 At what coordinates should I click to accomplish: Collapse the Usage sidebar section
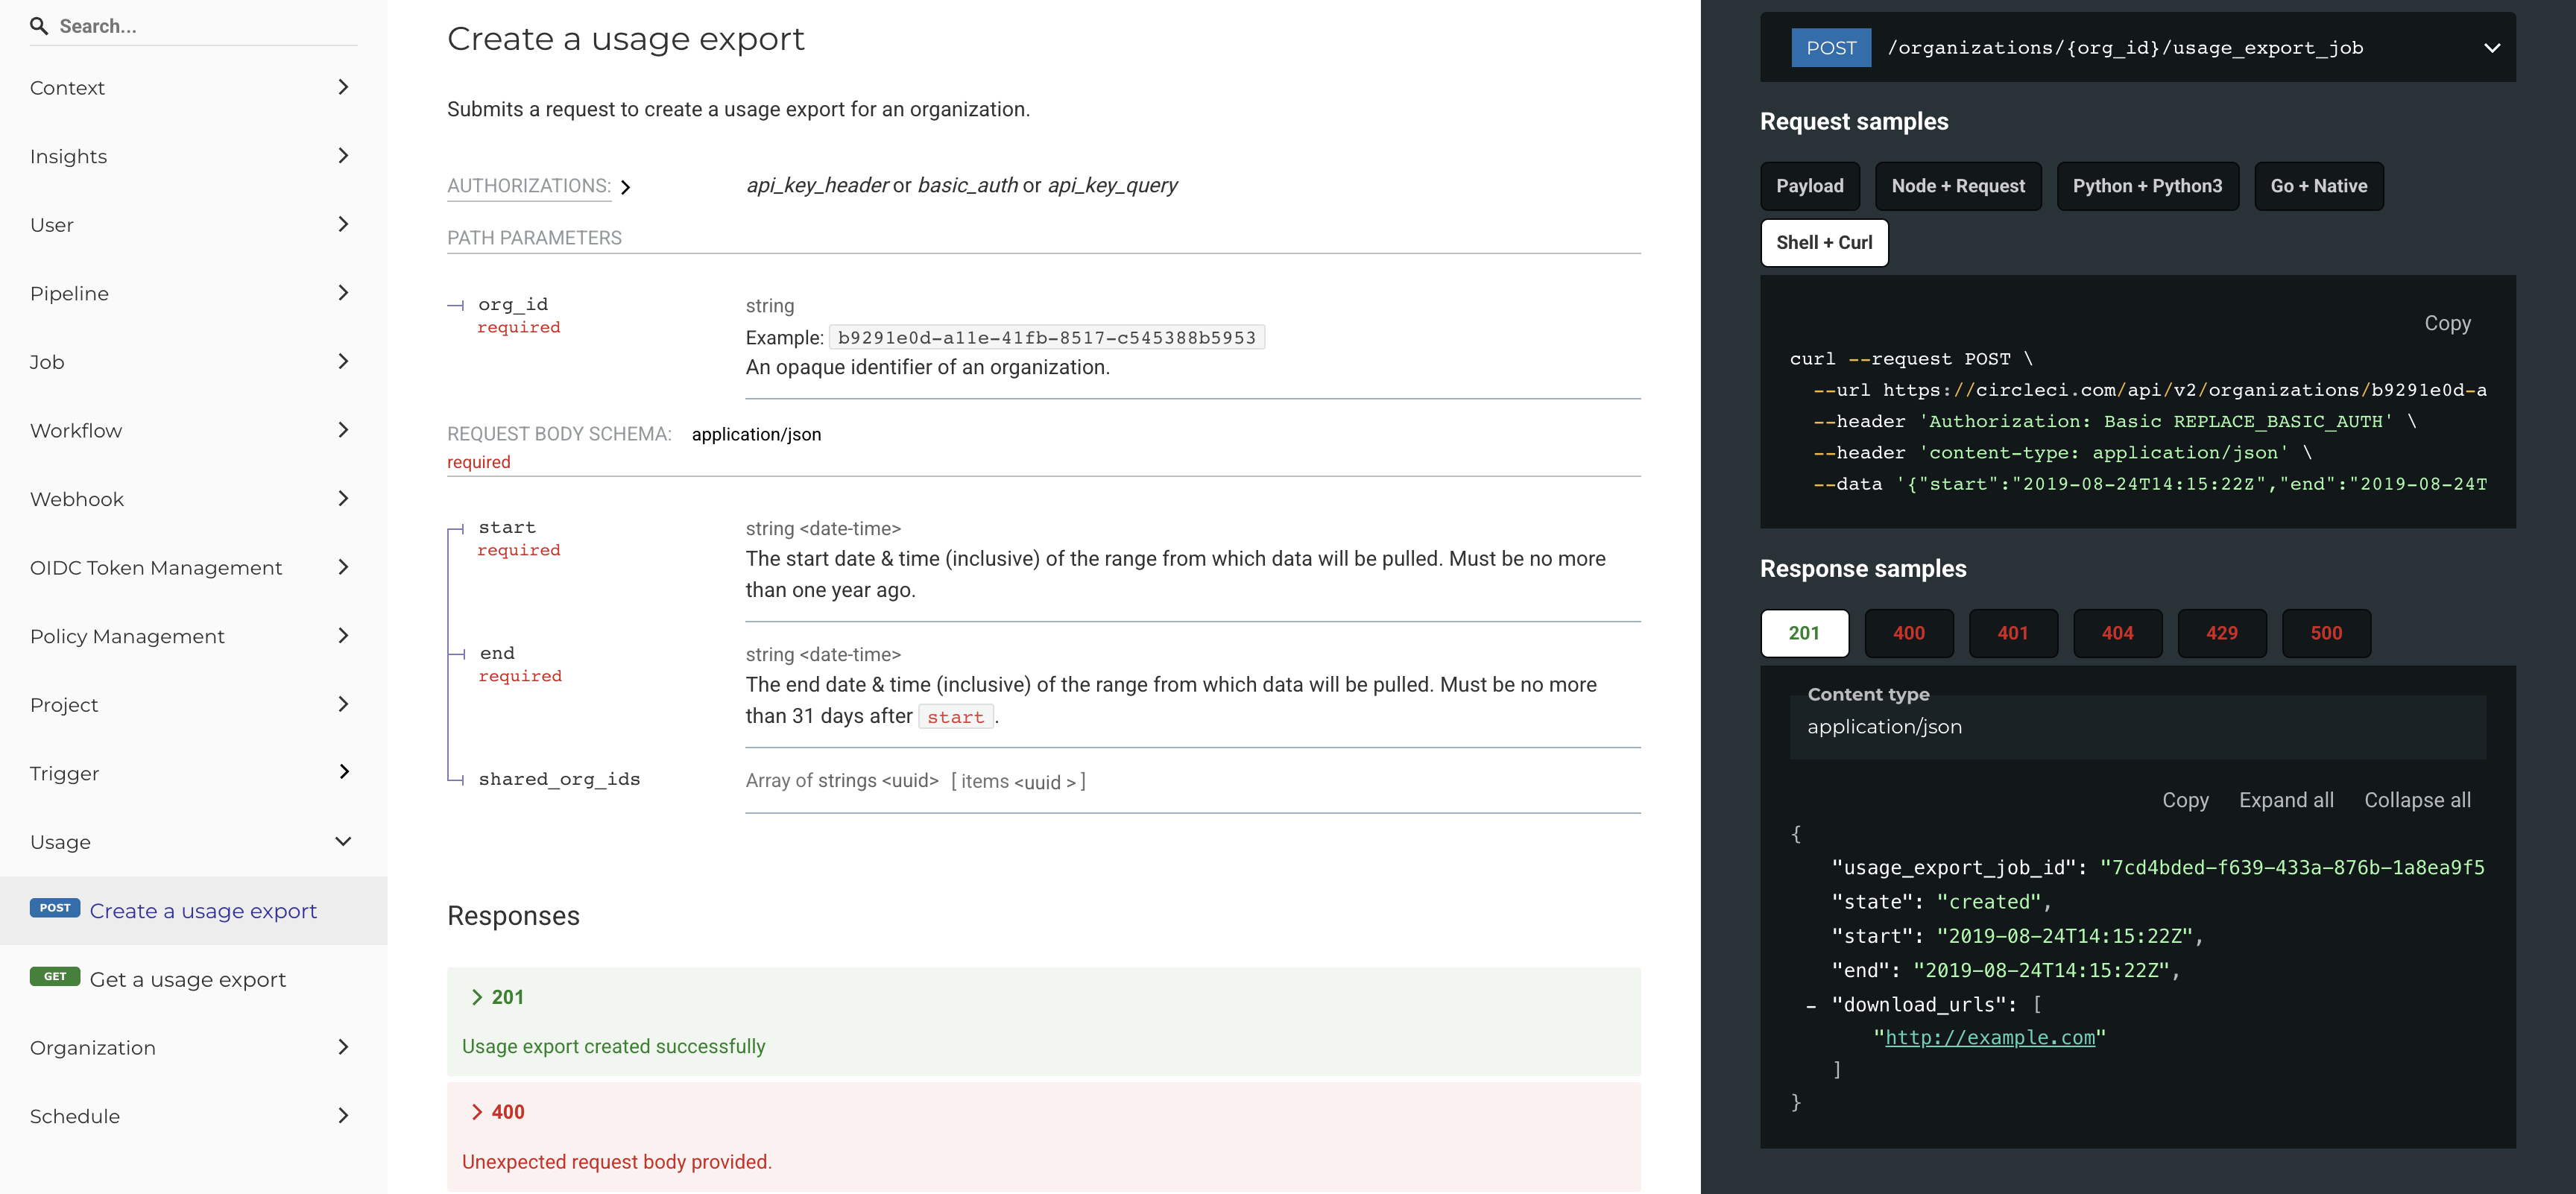343,841
